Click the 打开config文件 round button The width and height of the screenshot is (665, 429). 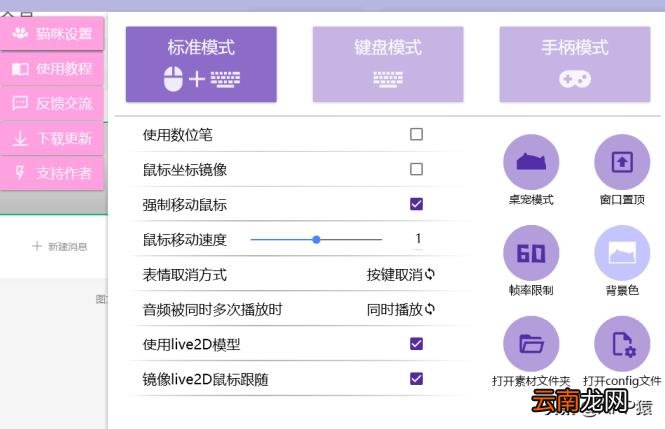pos(622,344)
